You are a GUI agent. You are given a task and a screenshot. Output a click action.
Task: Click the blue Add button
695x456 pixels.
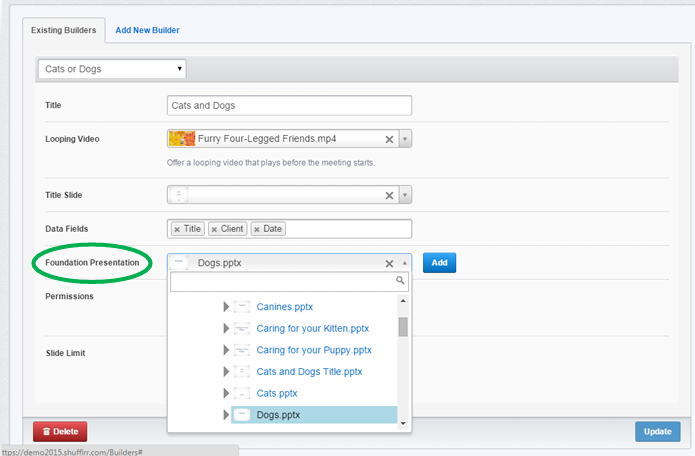439,263
